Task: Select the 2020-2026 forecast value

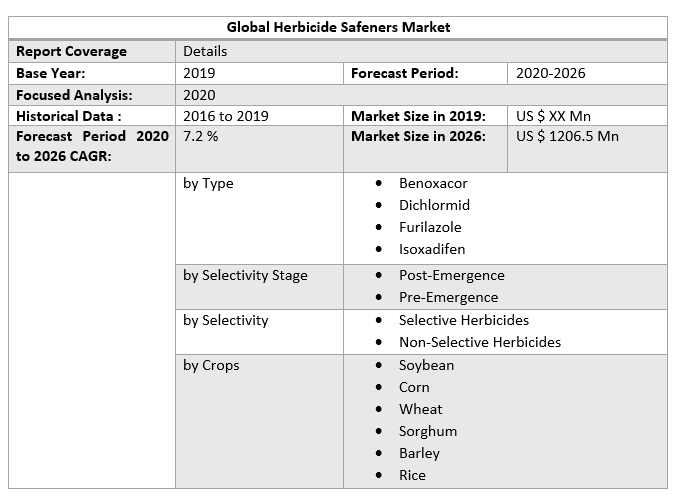Action: 551,73
